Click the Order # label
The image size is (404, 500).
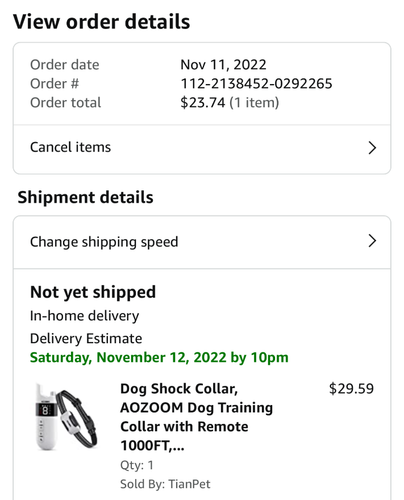pos(54,84)
